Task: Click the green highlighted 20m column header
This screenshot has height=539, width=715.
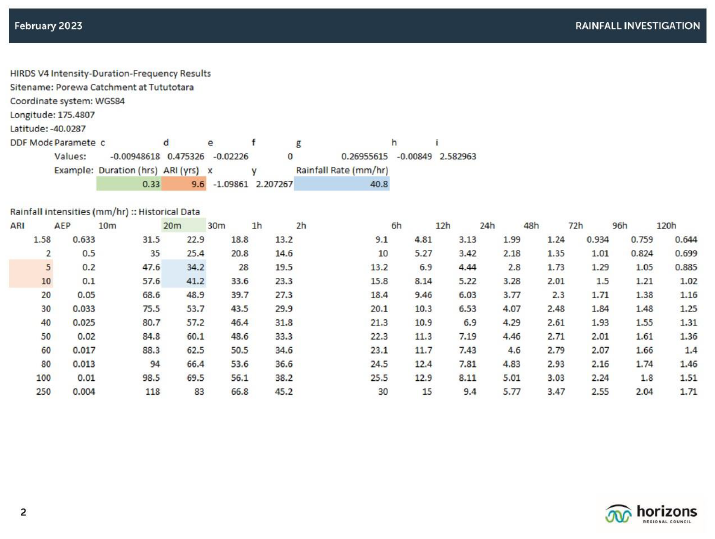Action: pos(172,226)
